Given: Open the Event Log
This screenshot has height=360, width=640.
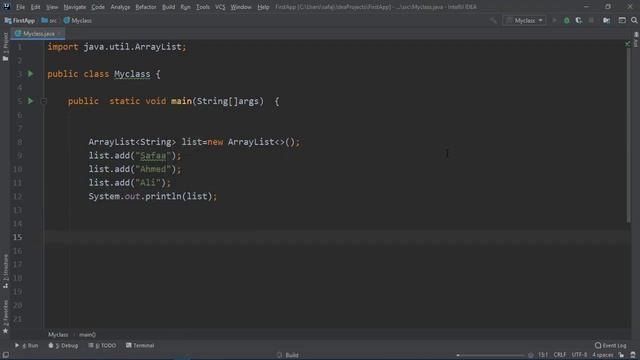Looking at the screenshot, I should coord(611,345).
